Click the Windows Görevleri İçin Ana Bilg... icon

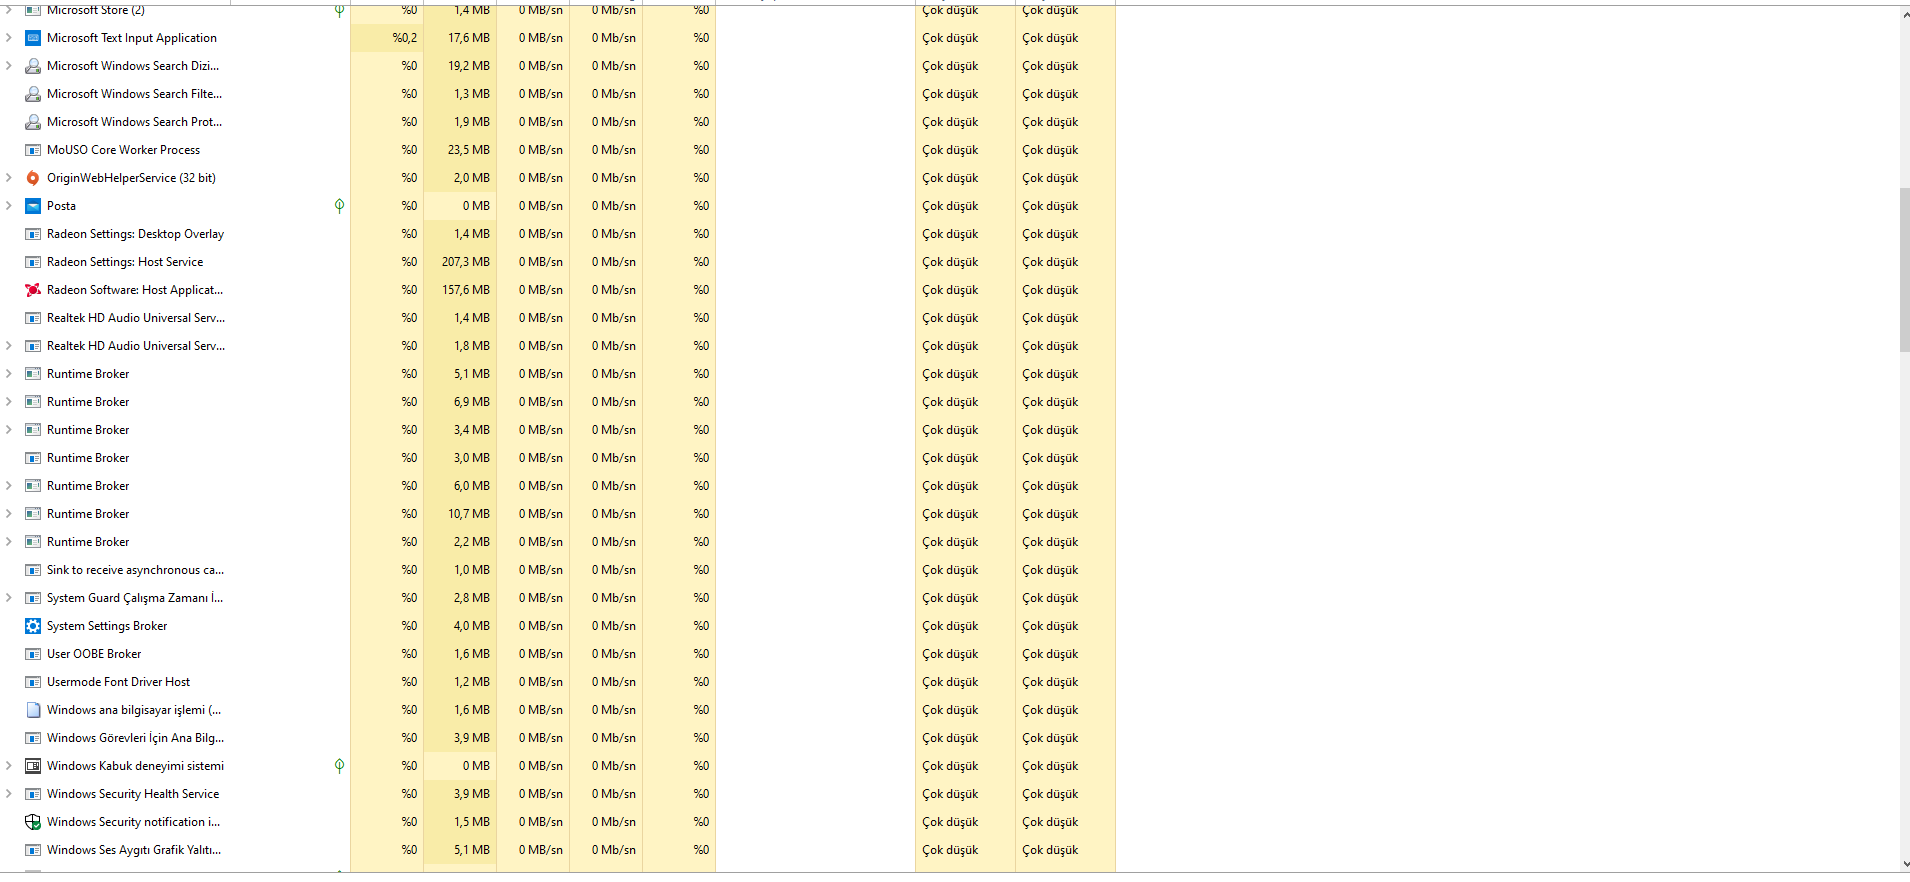tap(33, 738)
